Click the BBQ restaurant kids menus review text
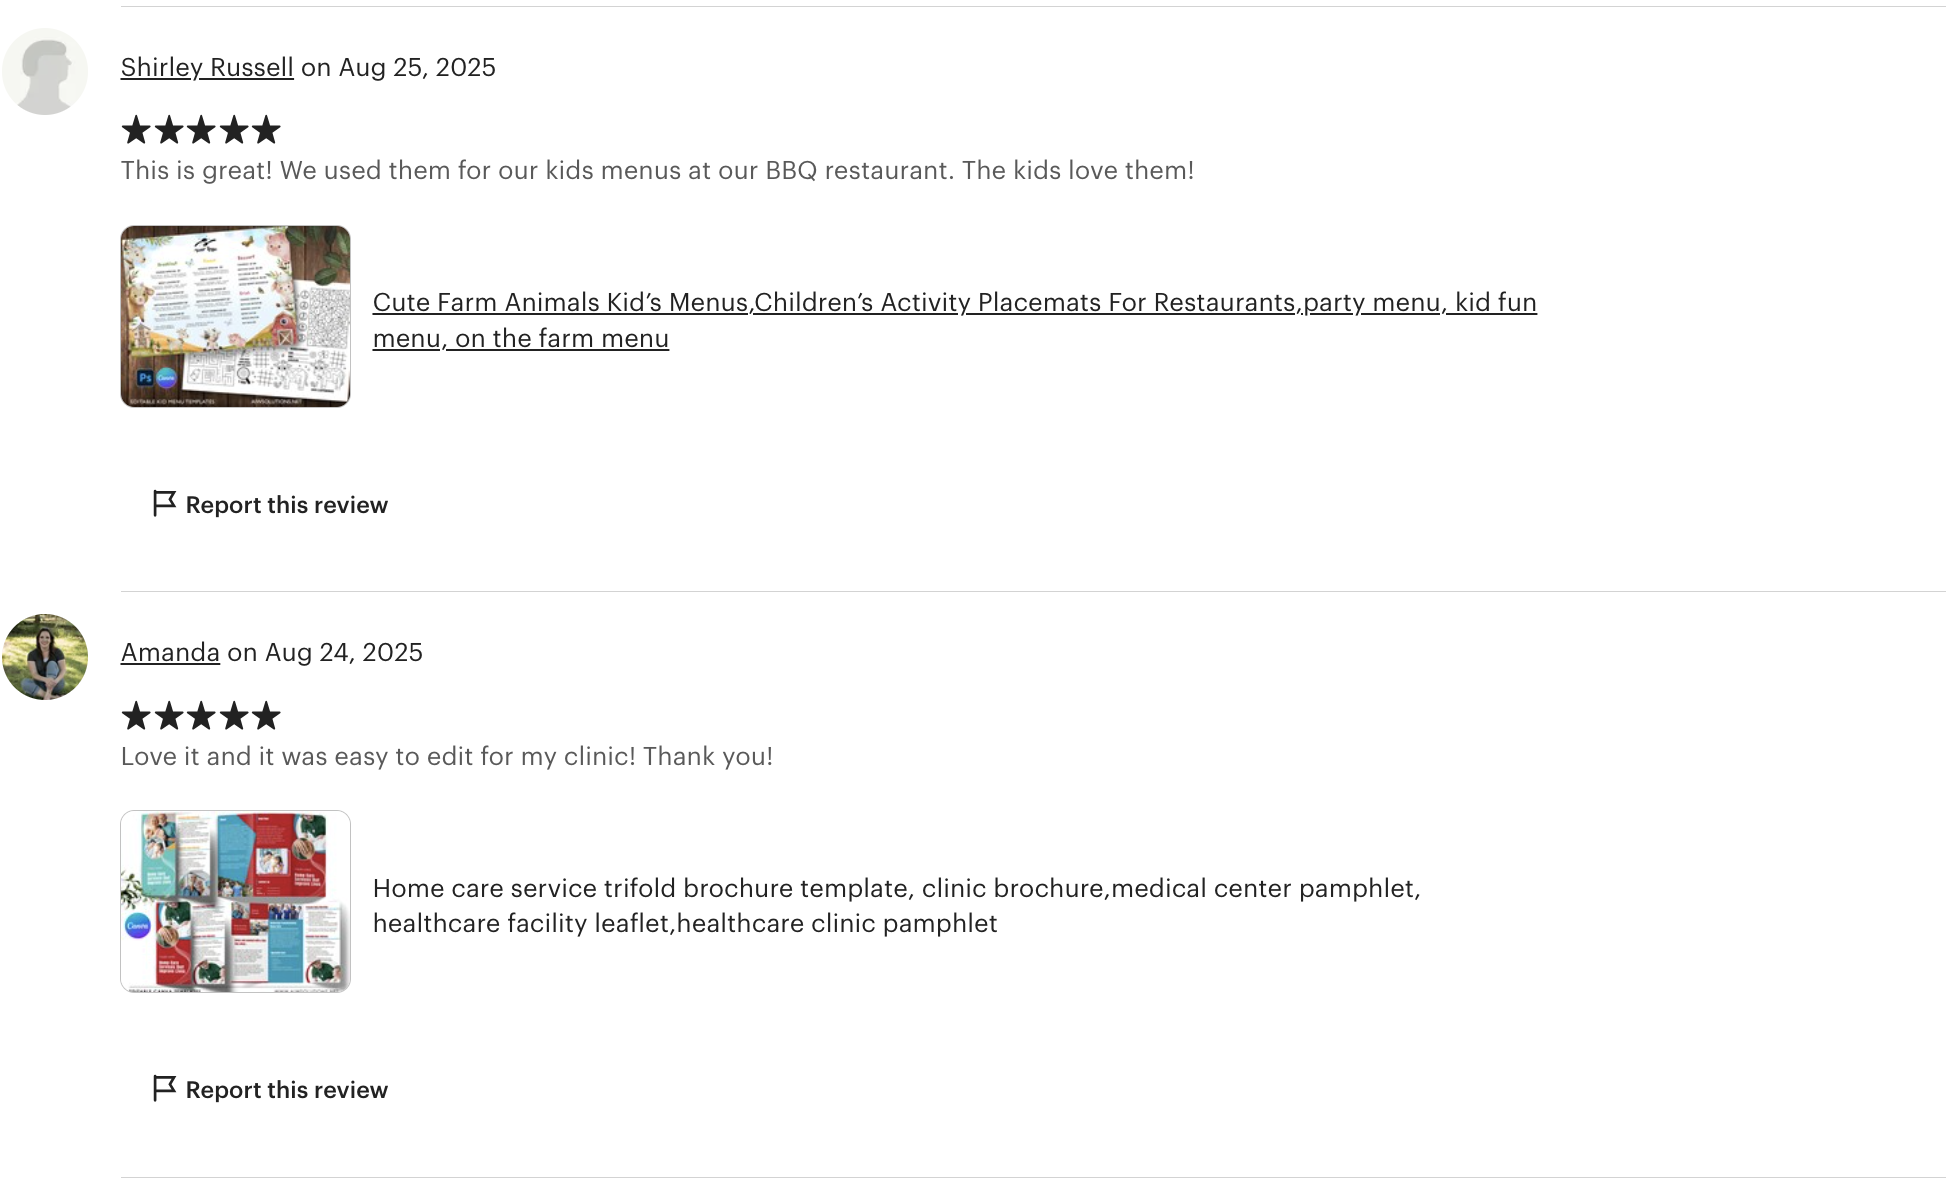This screenshot has width=1950, height=1186. coord(657,170)
